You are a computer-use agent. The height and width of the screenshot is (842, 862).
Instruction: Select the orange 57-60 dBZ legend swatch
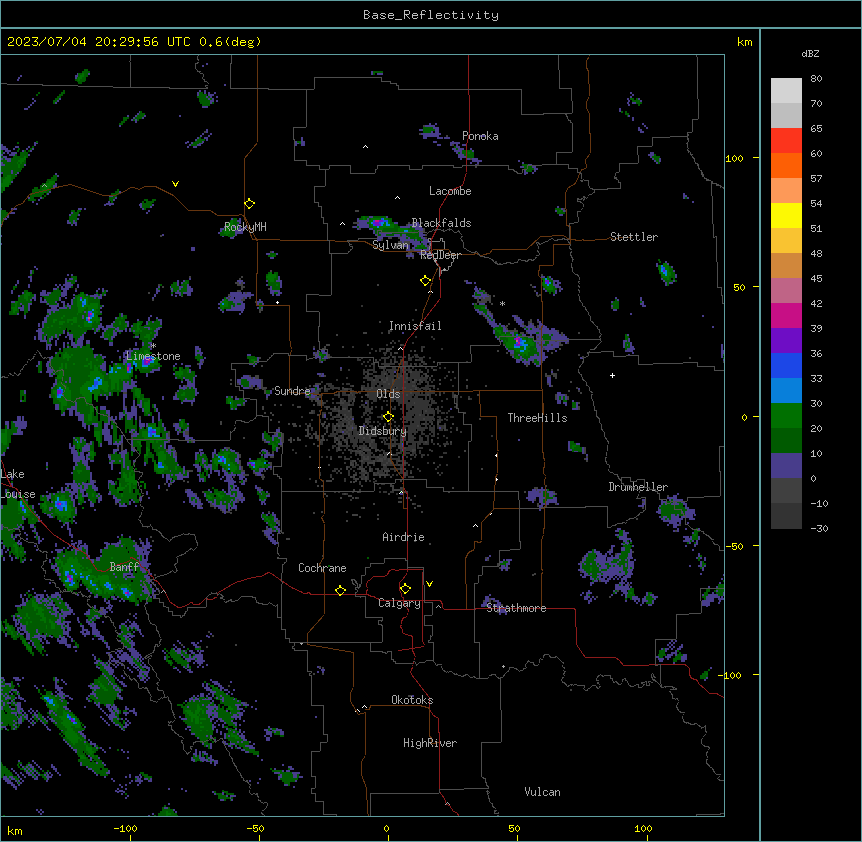786,165
